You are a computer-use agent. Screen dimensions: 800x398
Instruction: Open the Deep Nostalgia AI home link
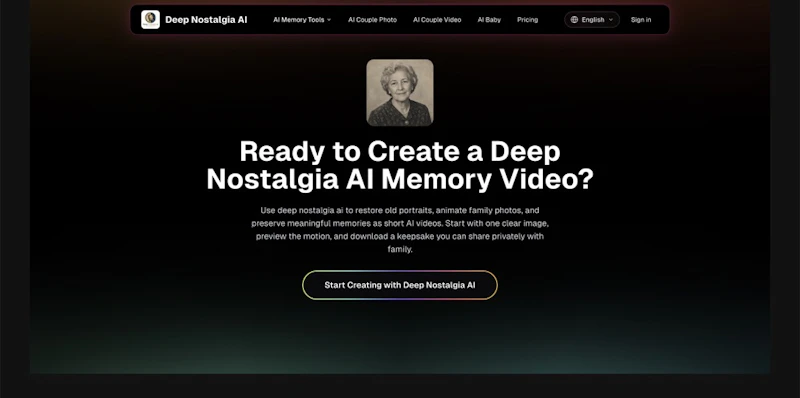194,19
